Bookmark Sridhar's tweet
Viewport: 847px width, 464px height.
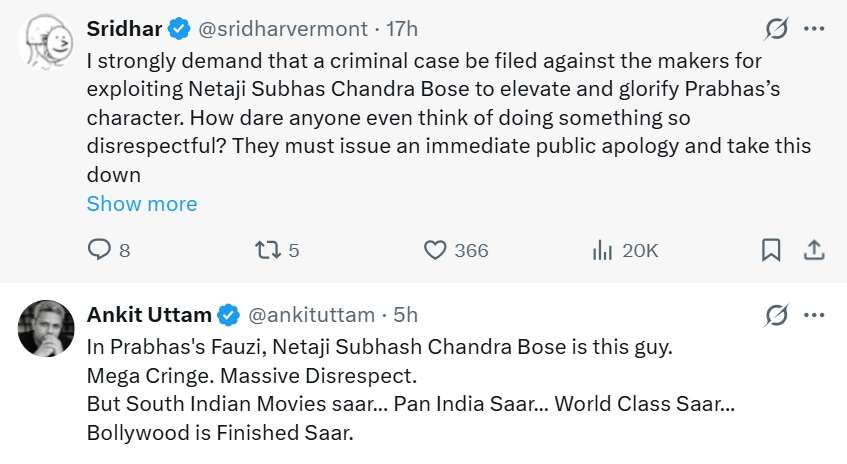tap(771, 250)
